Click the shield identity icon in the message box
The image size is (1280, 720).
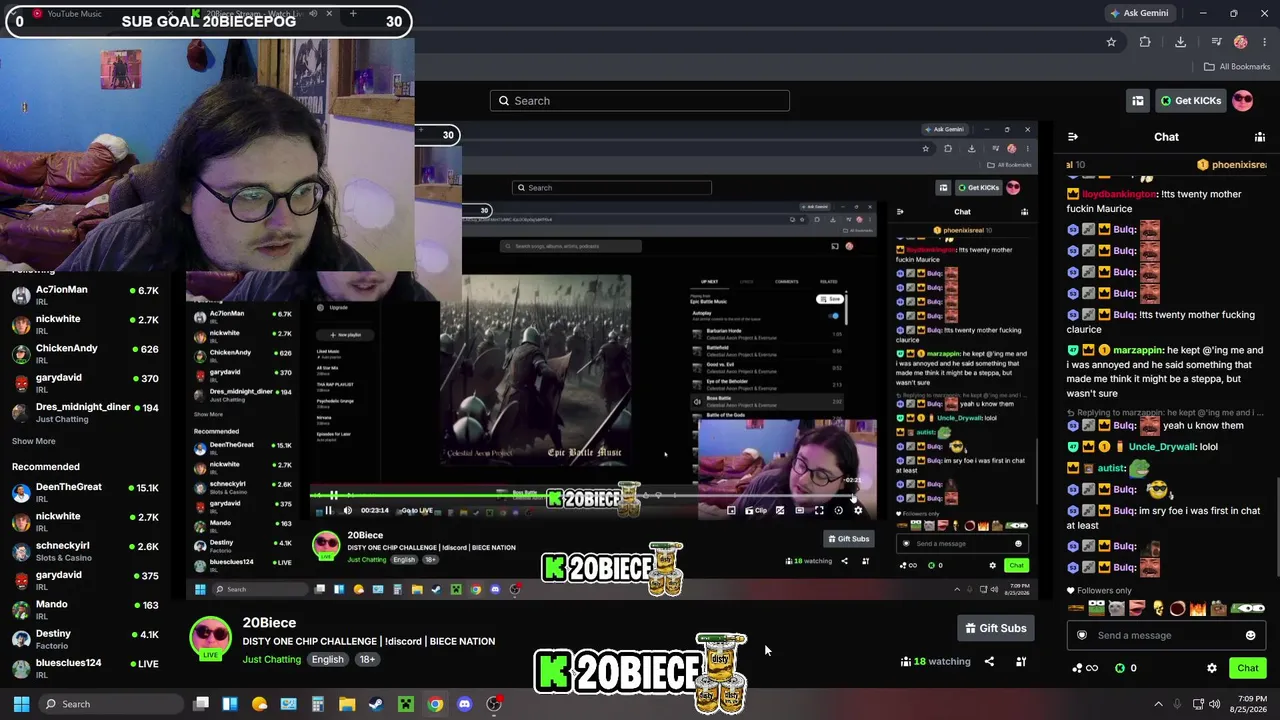click(x=1081, y=635)
